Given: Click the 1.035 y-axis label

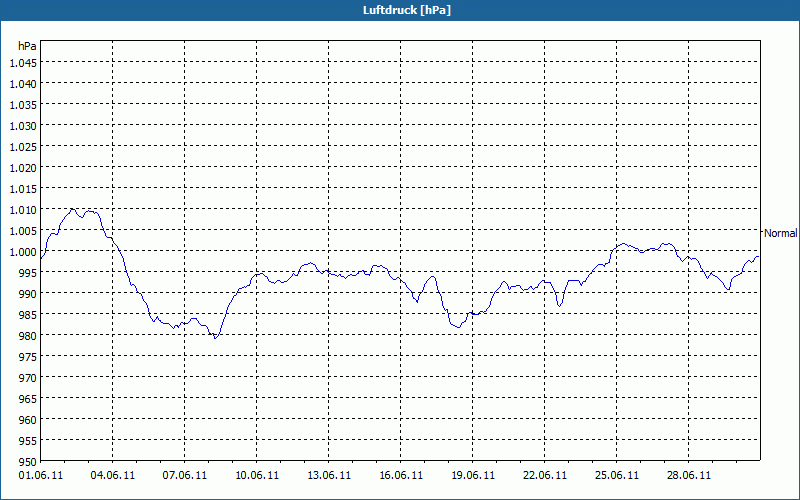Looking at the screenshot, I should pos(23,105).
